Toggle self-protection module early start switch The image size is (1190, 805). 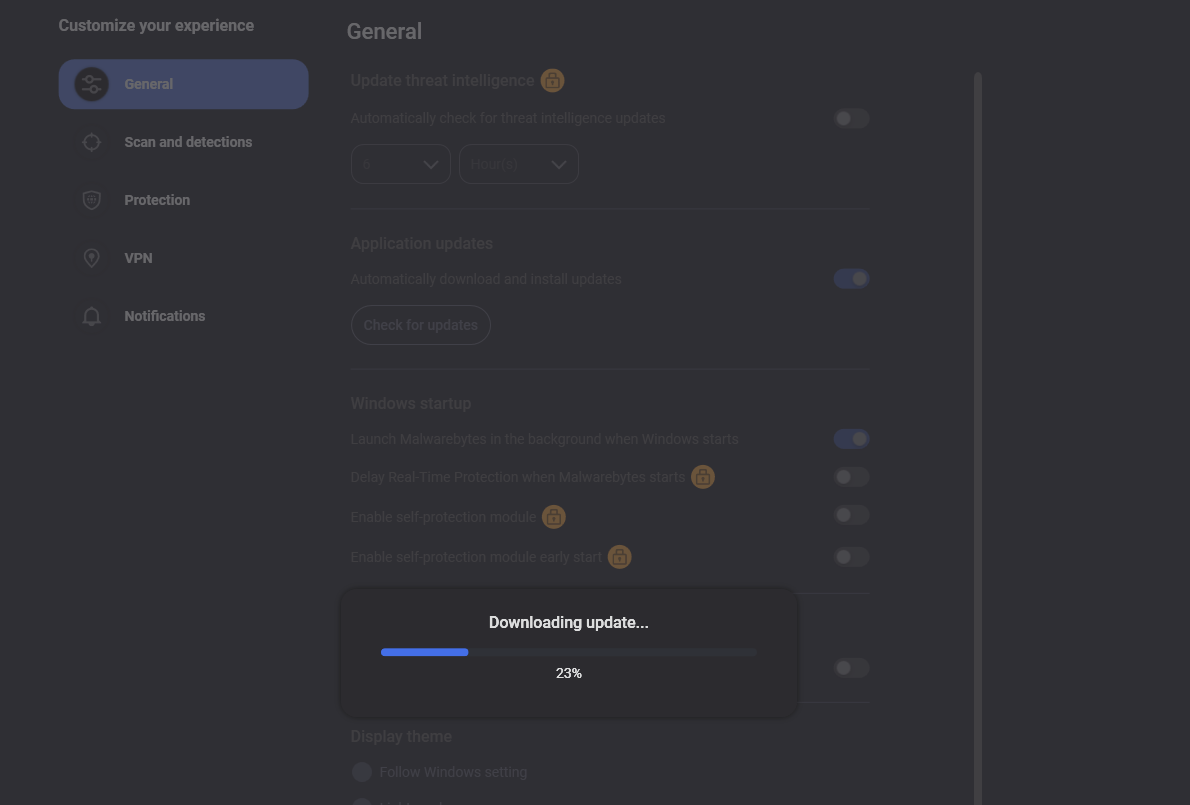852,557
